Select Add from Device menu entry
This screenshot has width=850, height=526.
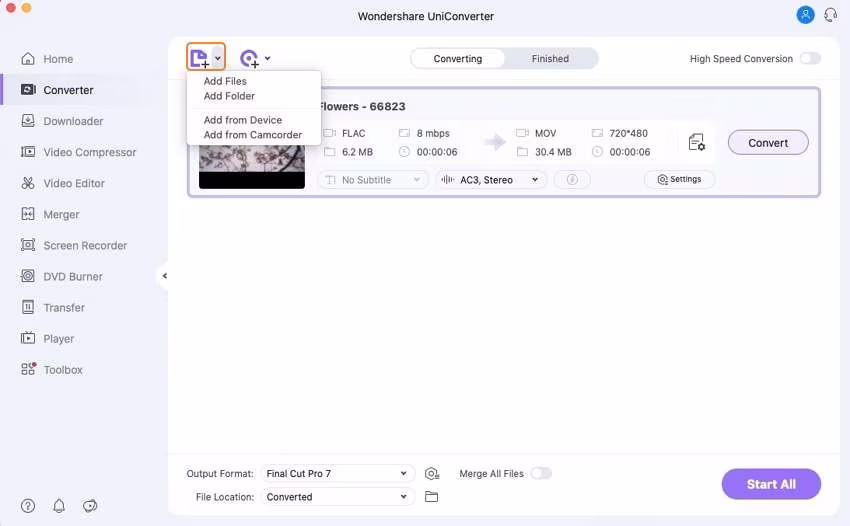(242, 120)
